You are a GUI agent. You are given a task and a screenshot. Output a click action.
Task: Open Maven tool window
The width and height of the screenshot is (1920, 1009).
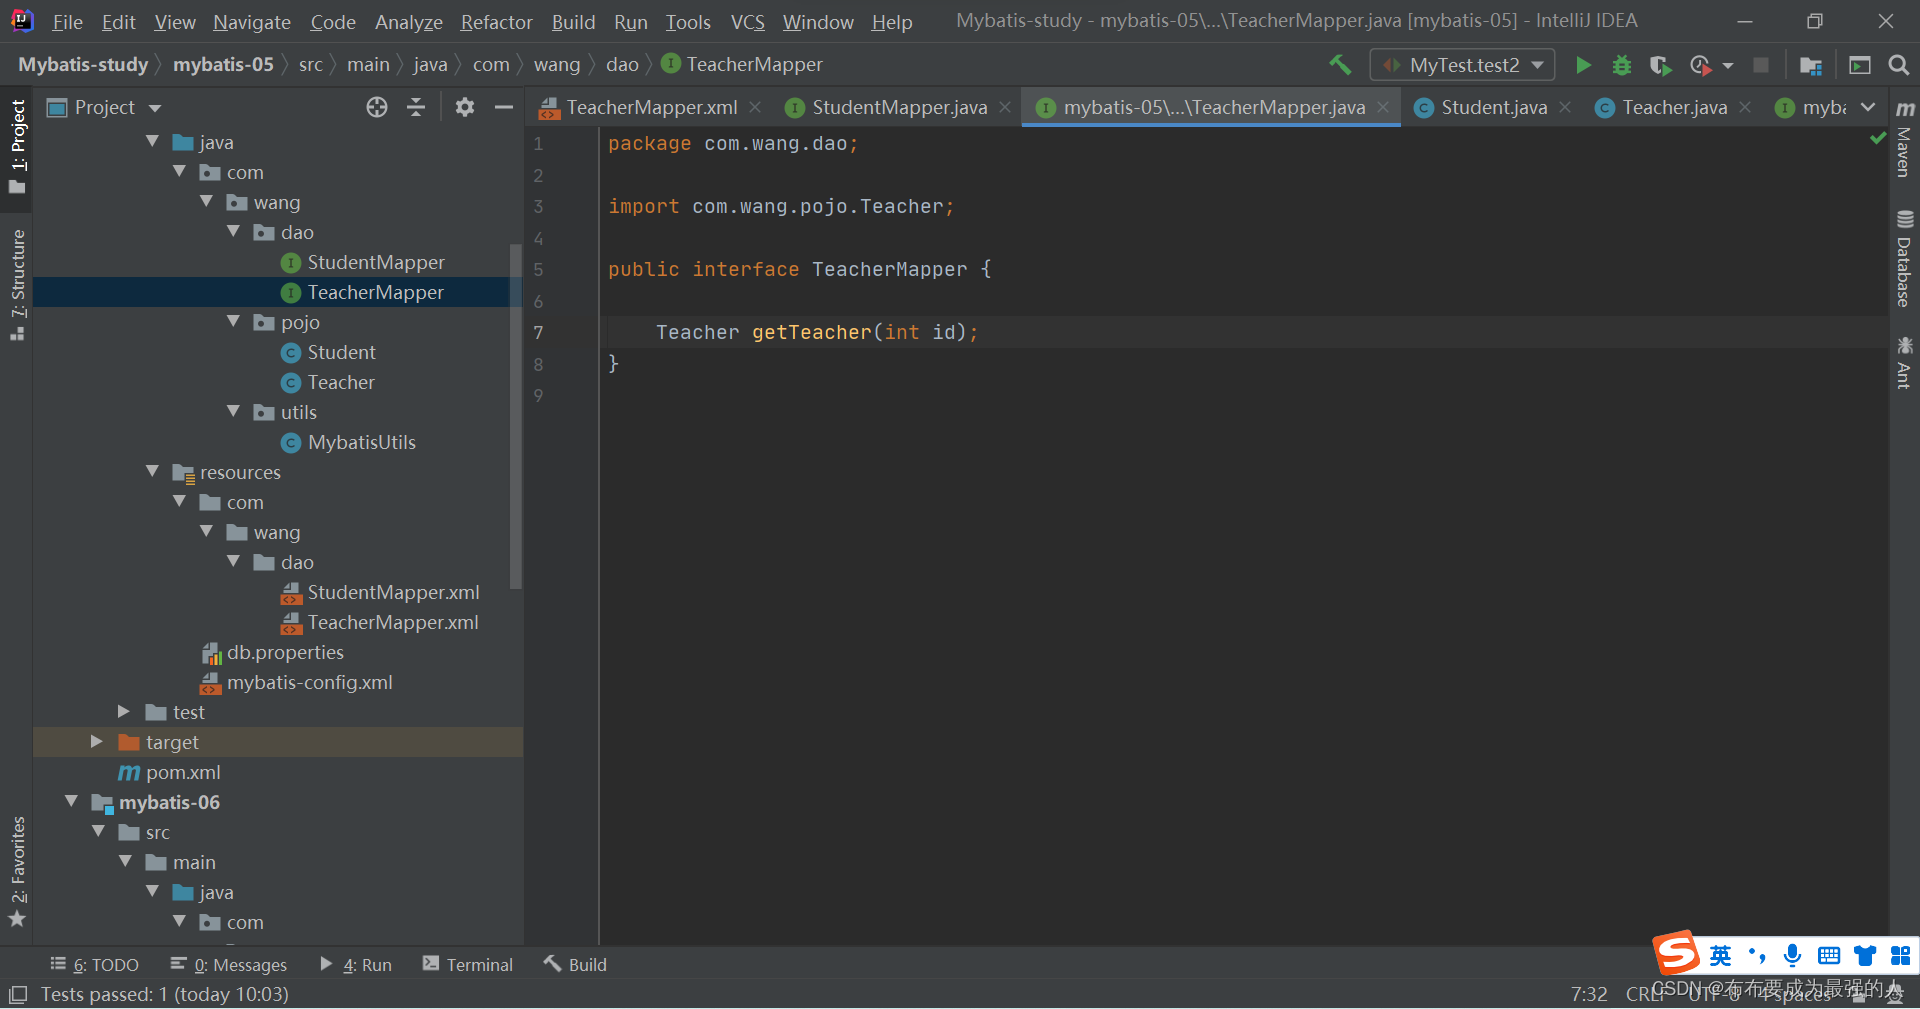1904,138
